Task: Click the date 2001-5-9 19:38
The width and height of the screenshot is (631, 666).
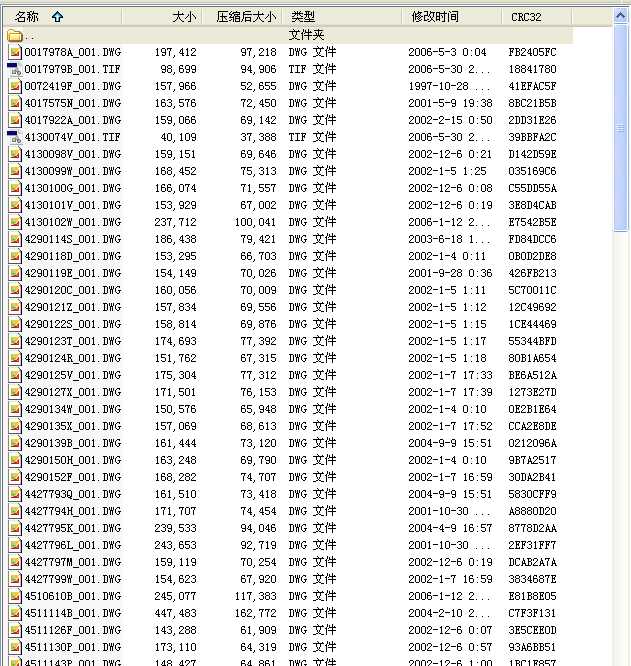Action: click(x=451, y=103)
